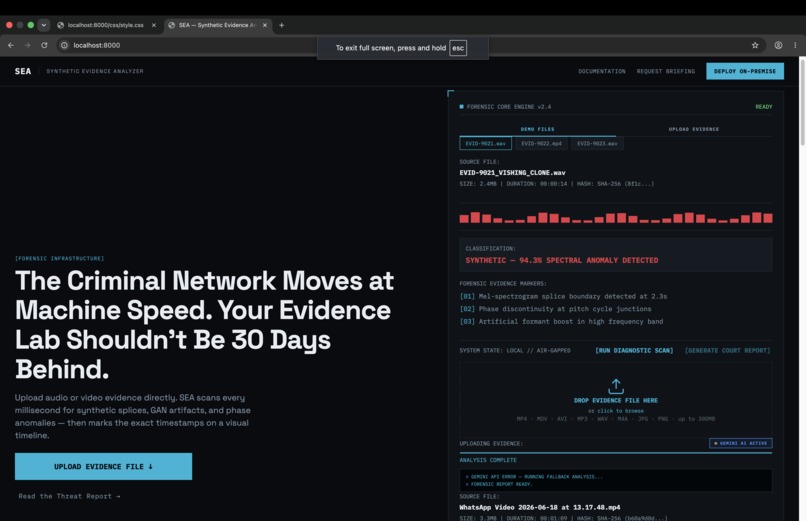
Task: Click the EVID-9021_VISHING_CLONE.wav file name
Action: [512, 173]
